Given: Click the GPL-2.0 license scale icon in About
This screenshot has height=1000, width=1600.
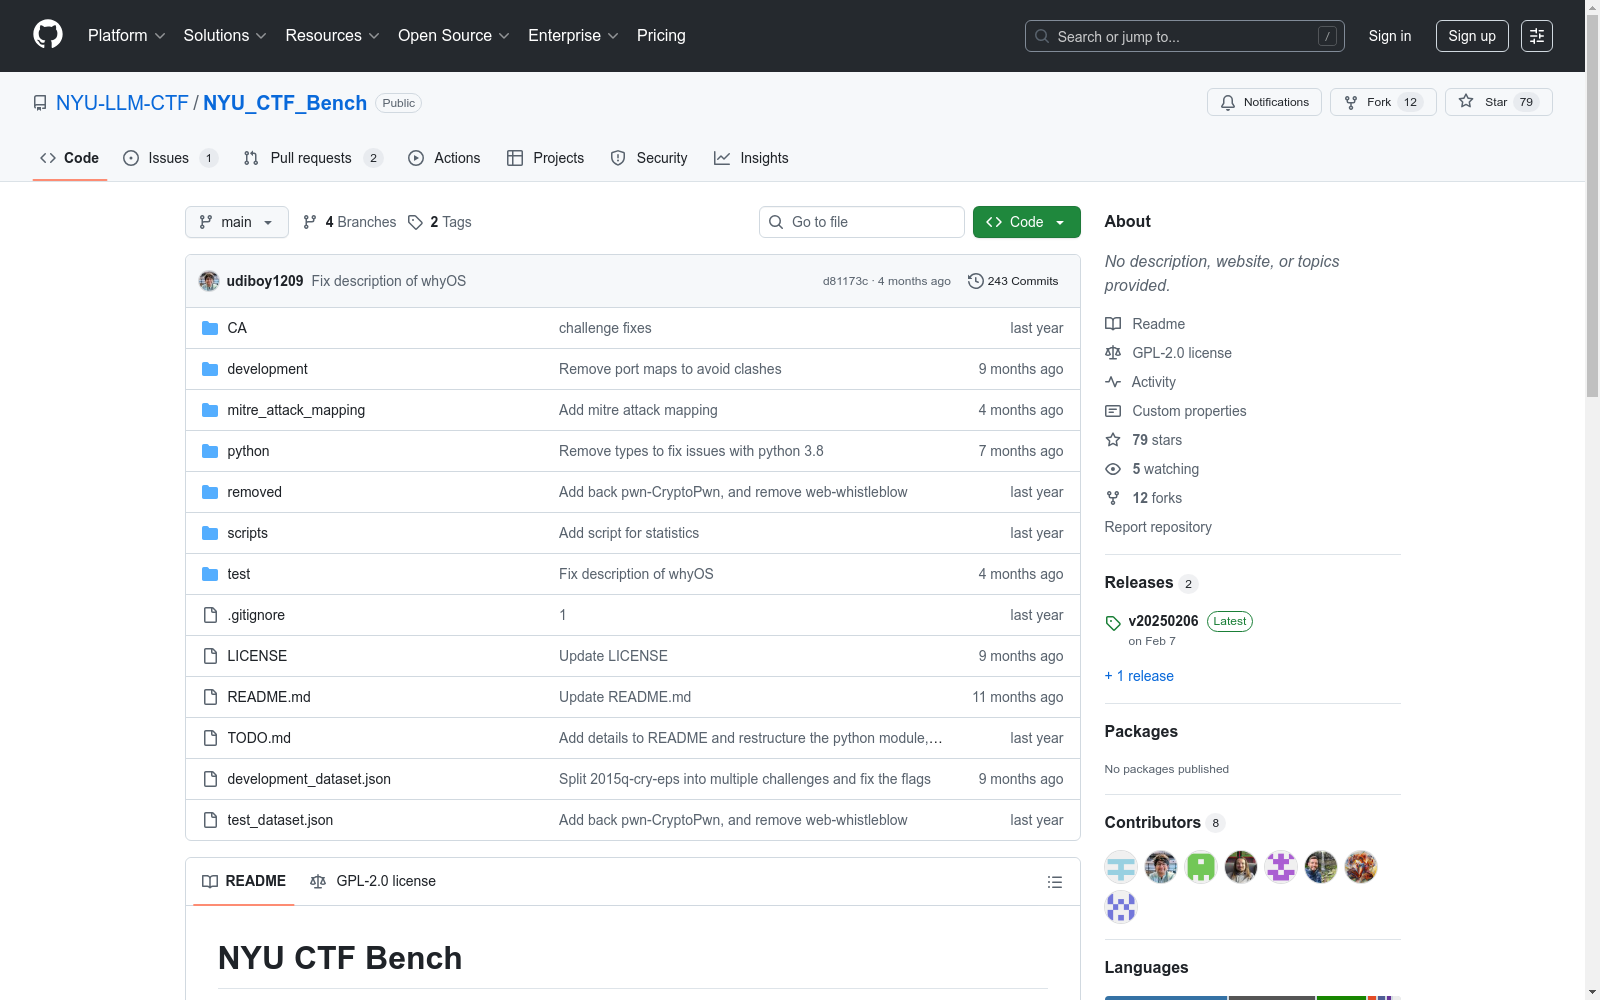Looking at the screenshot, I should tap(1113, 353).
